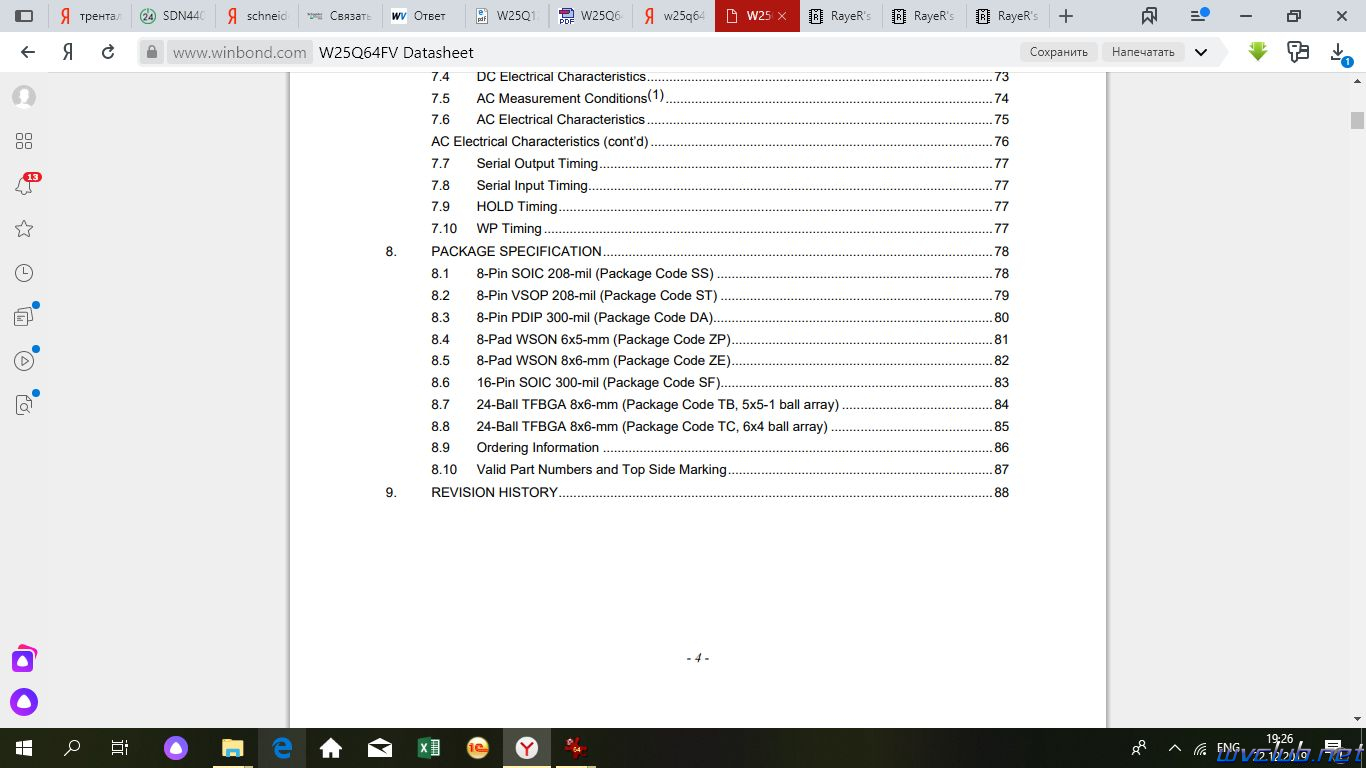Open the notifications bell in sidebar
This screenshot has height=768, width=1366.
pos(24,185)
